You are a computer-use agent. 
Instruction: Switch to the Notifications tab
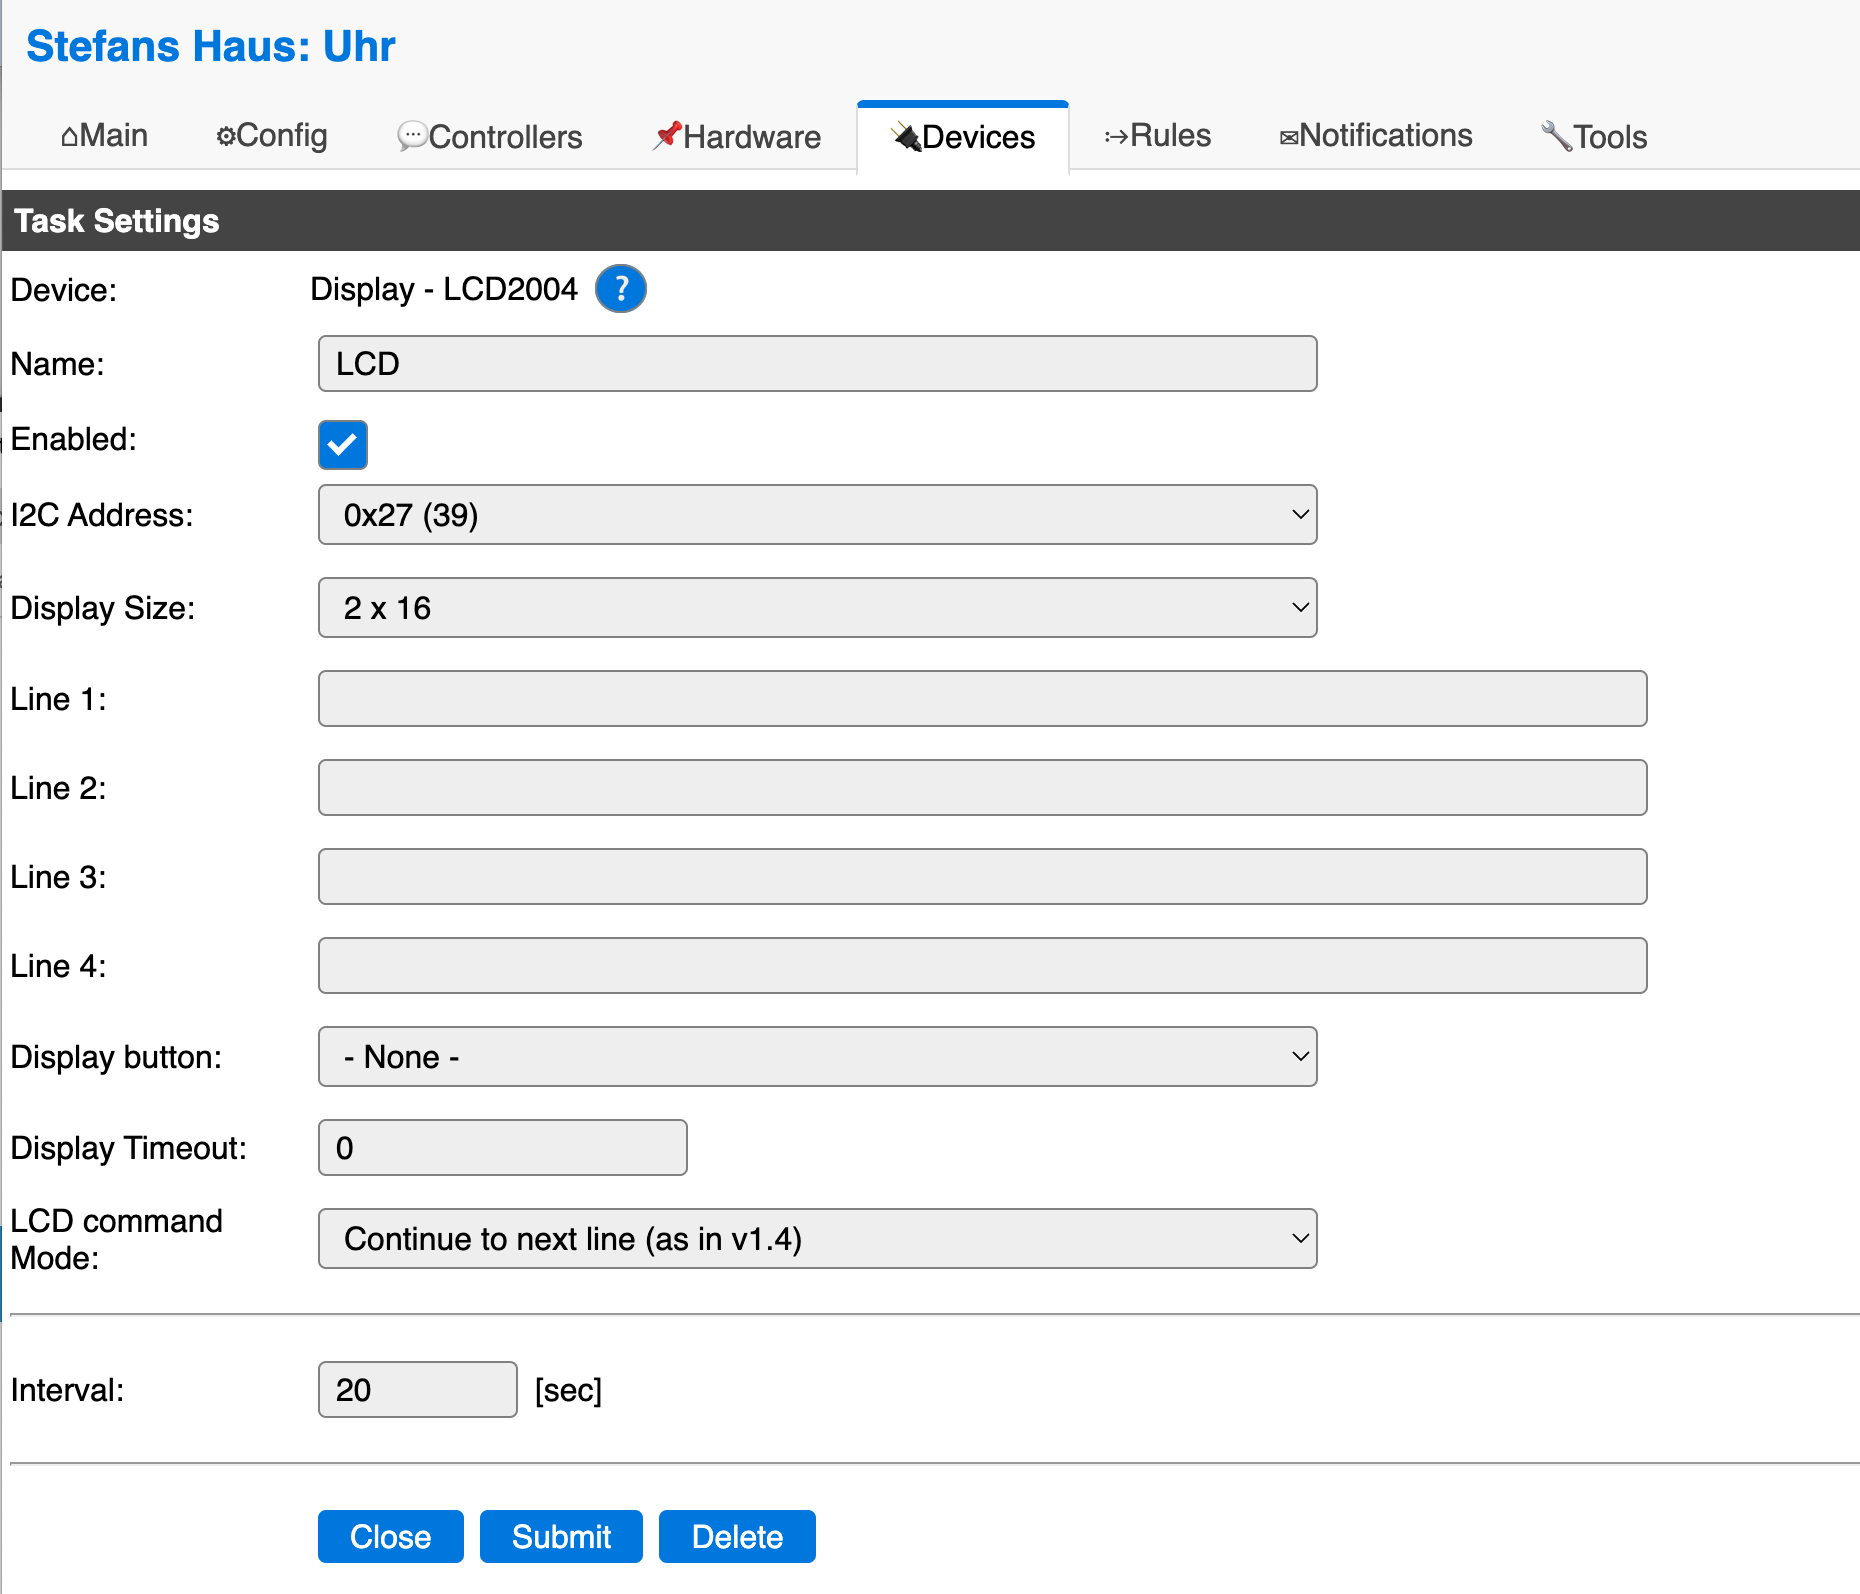click(1376, 136)
